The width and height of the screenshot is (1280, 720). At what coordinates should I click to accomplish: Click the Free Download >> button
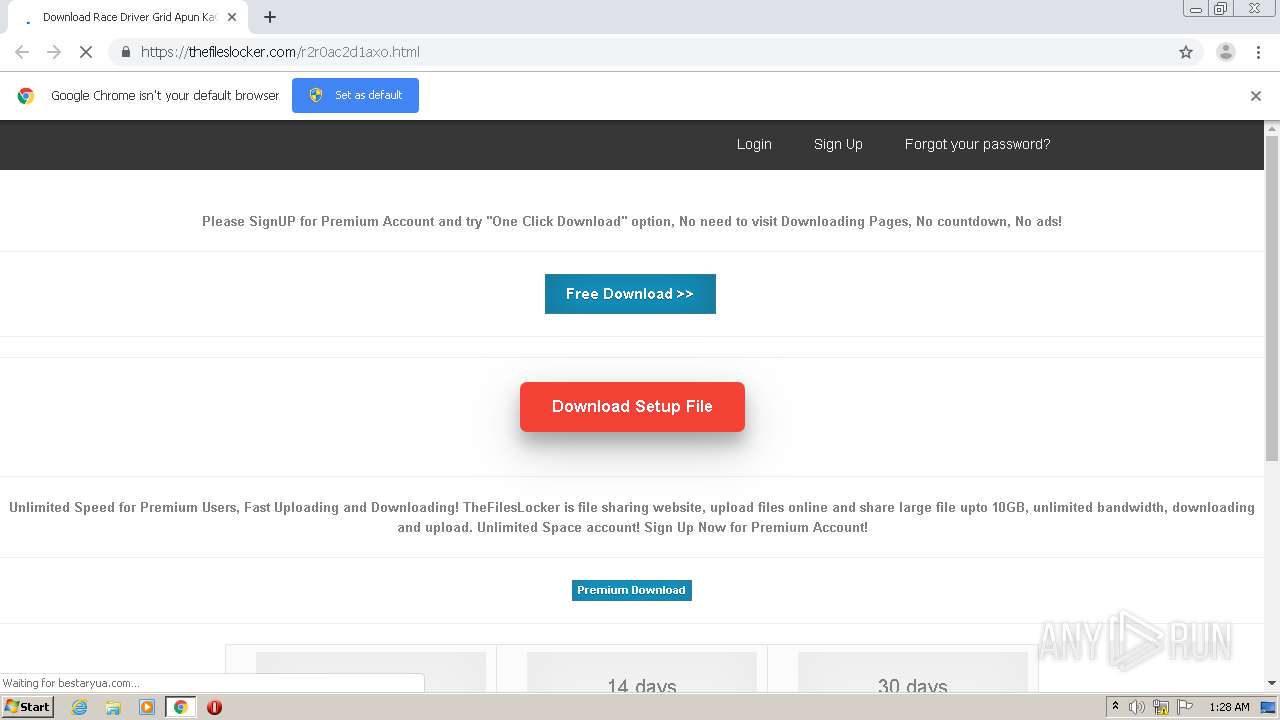tap(630, 294)
